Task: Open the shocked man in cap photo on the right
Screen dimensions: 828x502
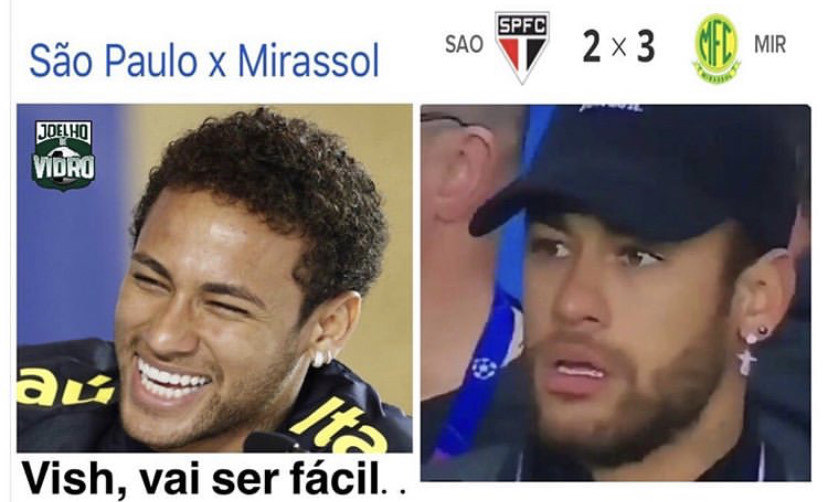Action: coord(615,293)
